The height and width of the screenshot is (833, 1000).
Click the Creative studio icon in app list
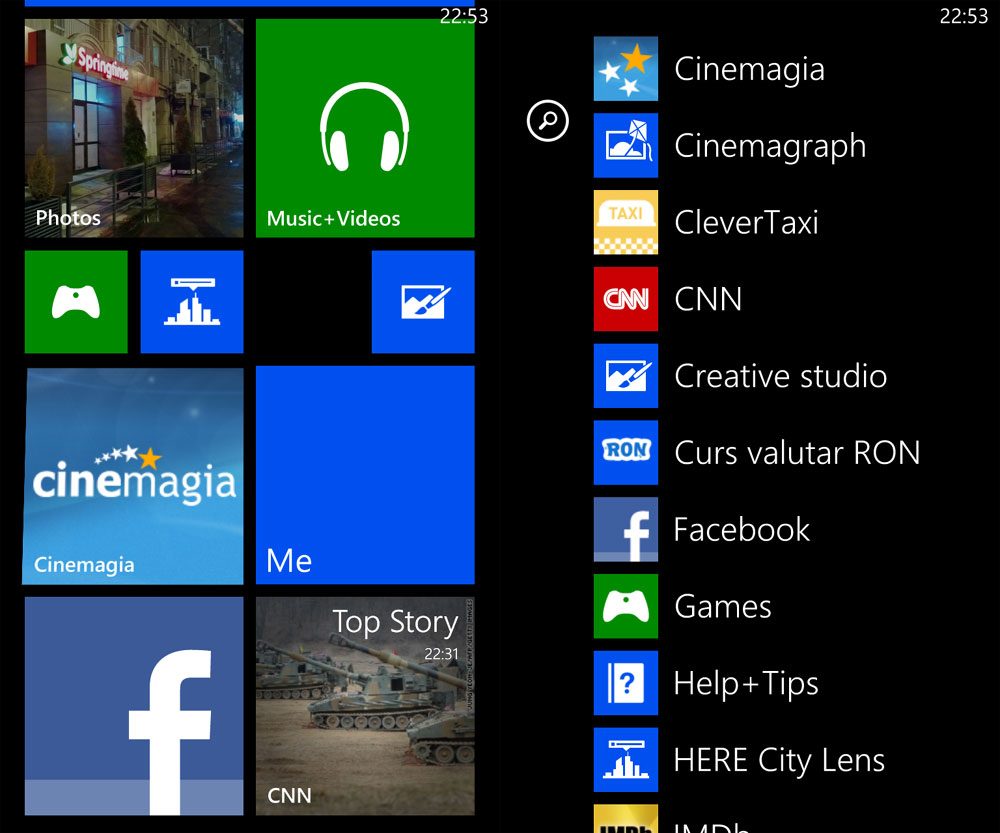(x=626, y=376)
